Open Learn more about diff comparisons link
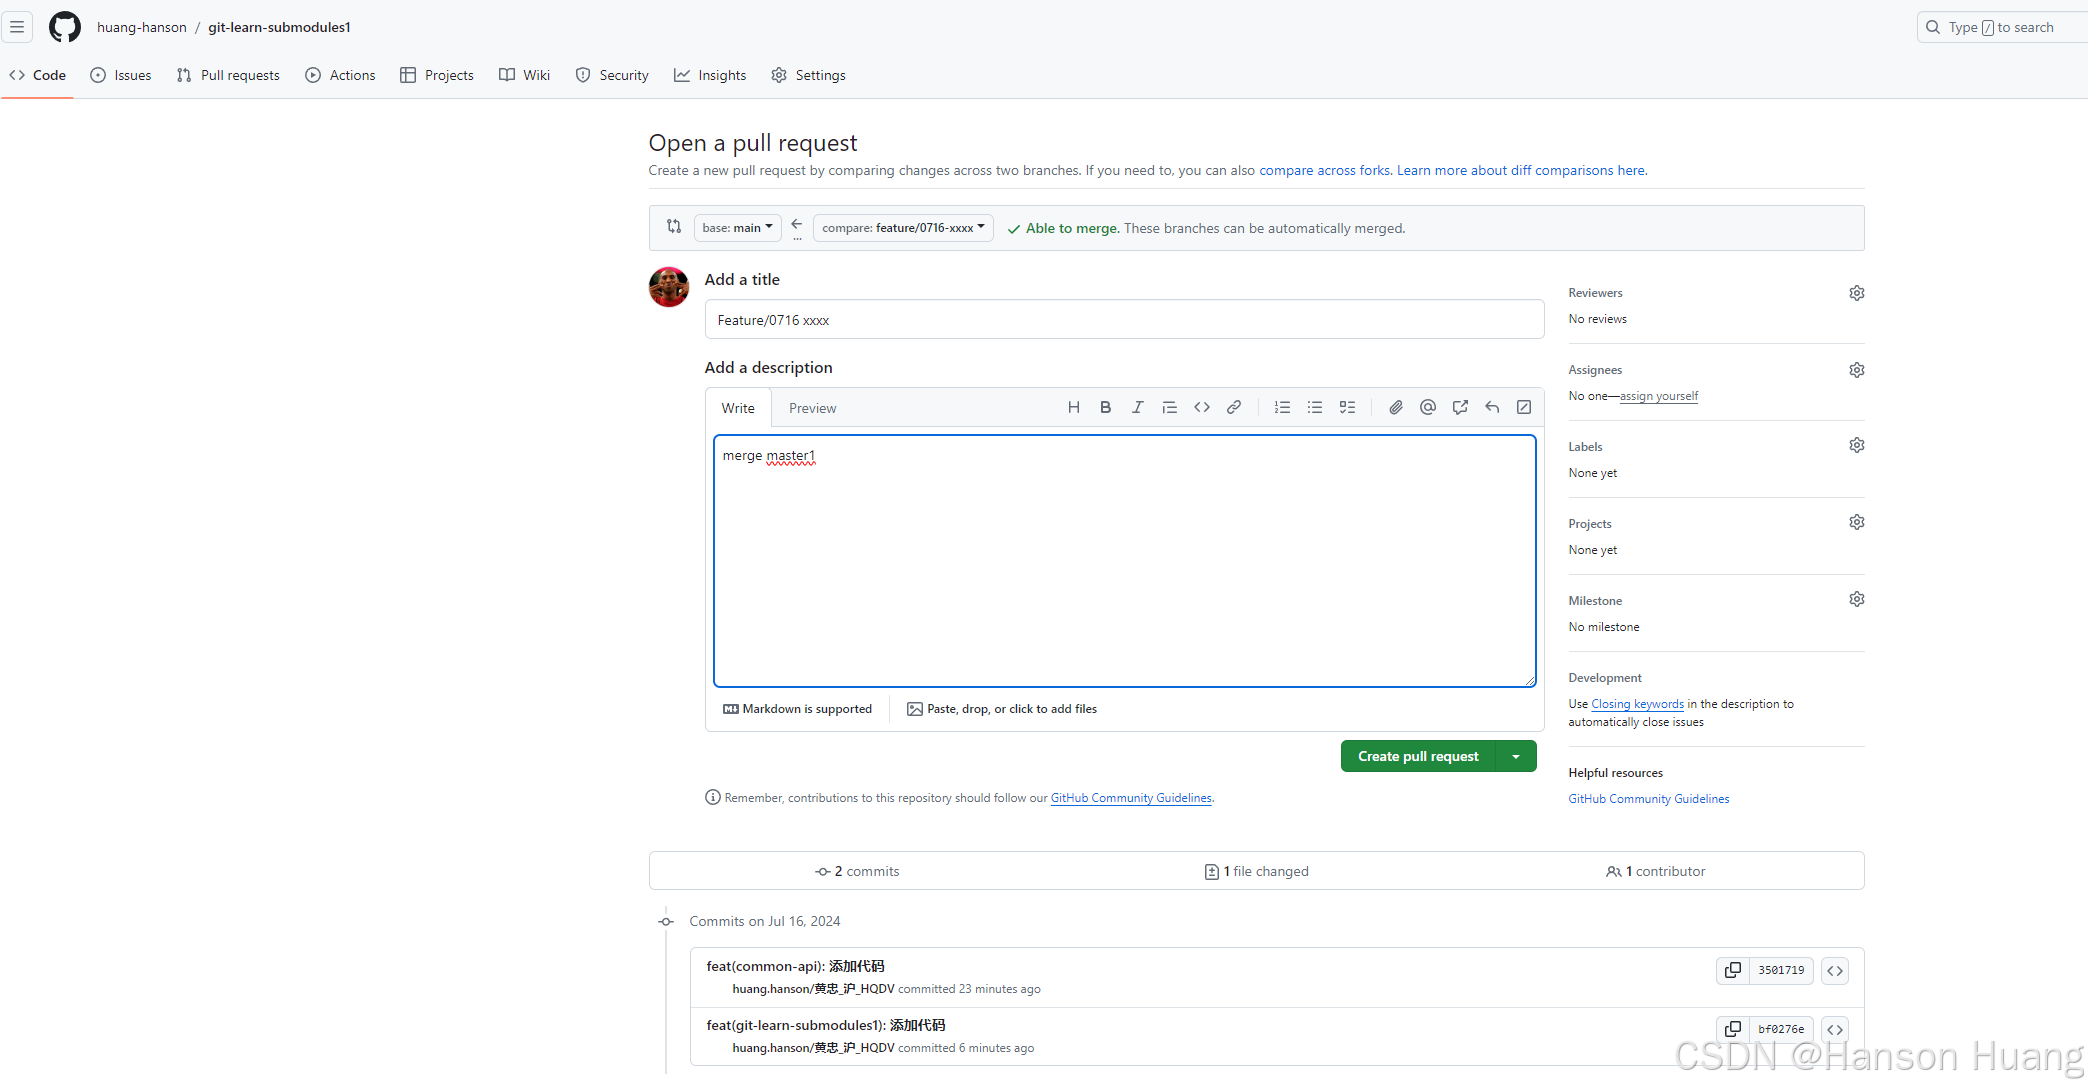Image resolution: width=2088 pixels, height=1090 pixels. pyautogui.click(x=1521, y=170)
